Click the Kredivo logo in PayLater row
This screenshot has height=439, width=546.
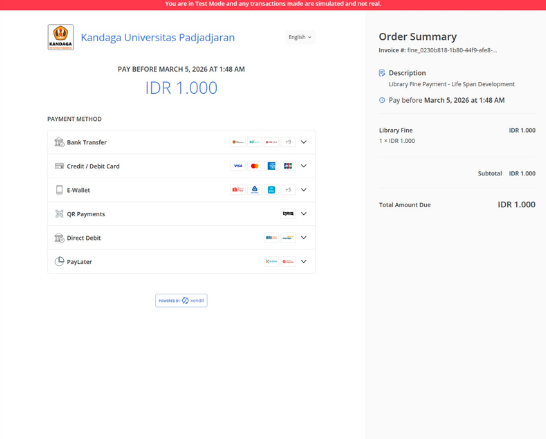coord(271,261)
